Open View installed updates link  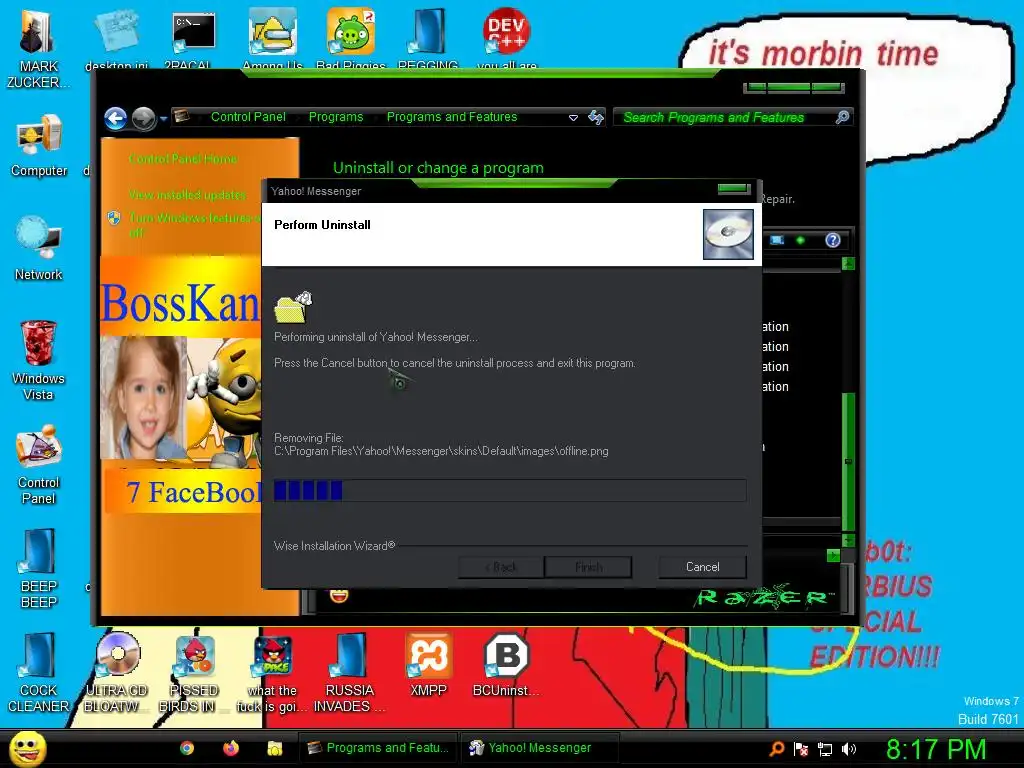187,195
